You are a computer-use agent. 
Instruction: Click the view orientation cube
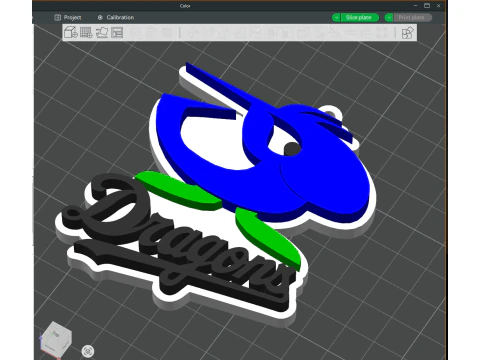56,338
